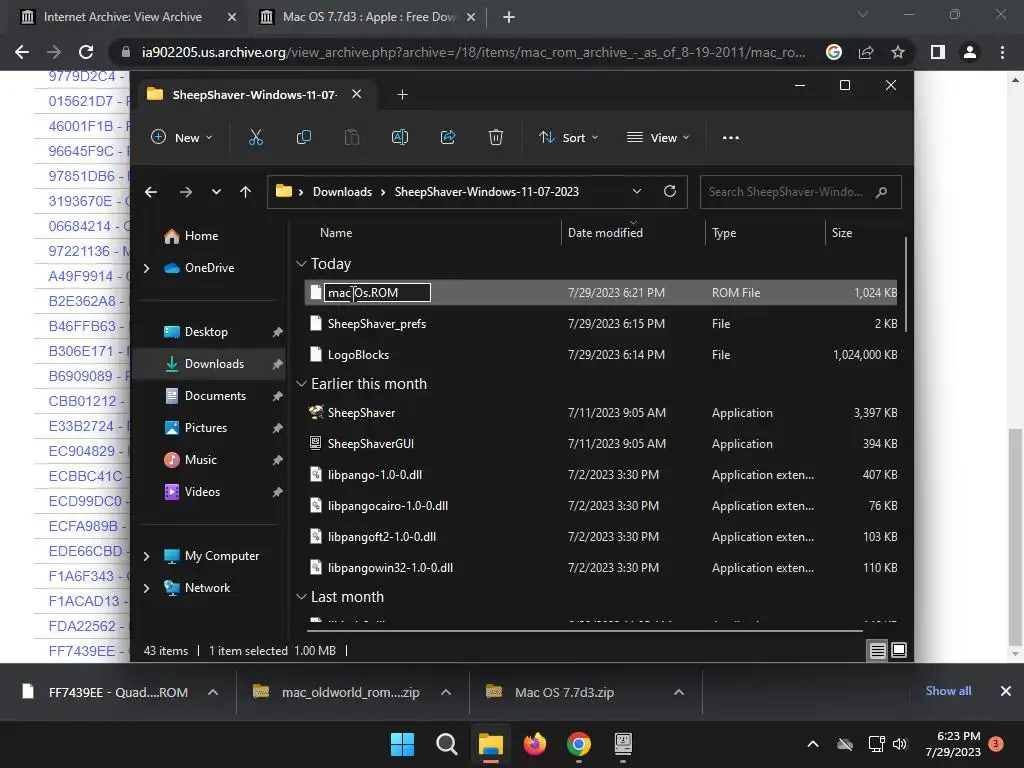Click the Chrome share page icon
Viewport: 1024px width, 768px height.
coord(866,52)
